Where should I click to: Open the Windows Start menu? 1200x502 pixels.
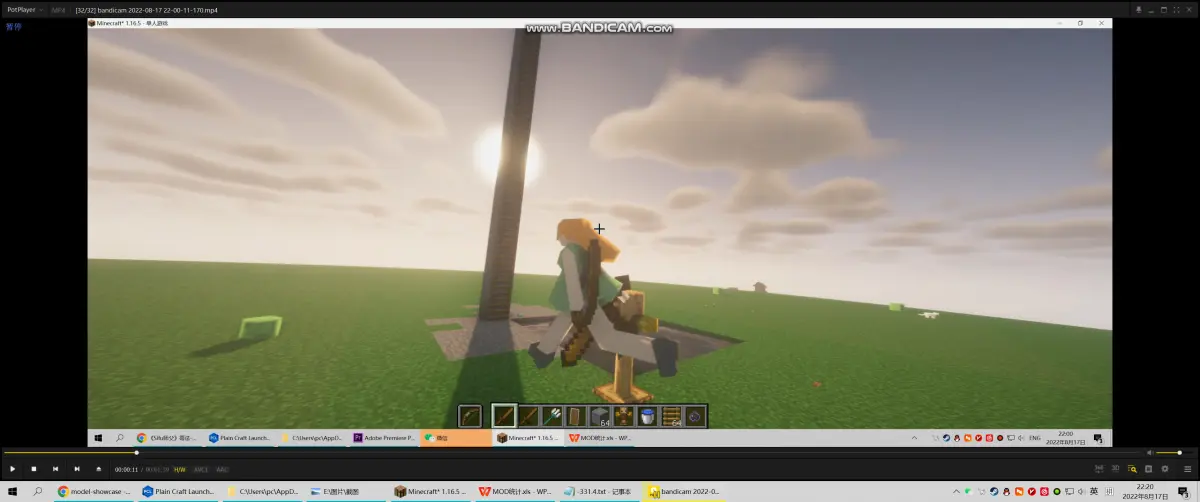coord(12,491)
